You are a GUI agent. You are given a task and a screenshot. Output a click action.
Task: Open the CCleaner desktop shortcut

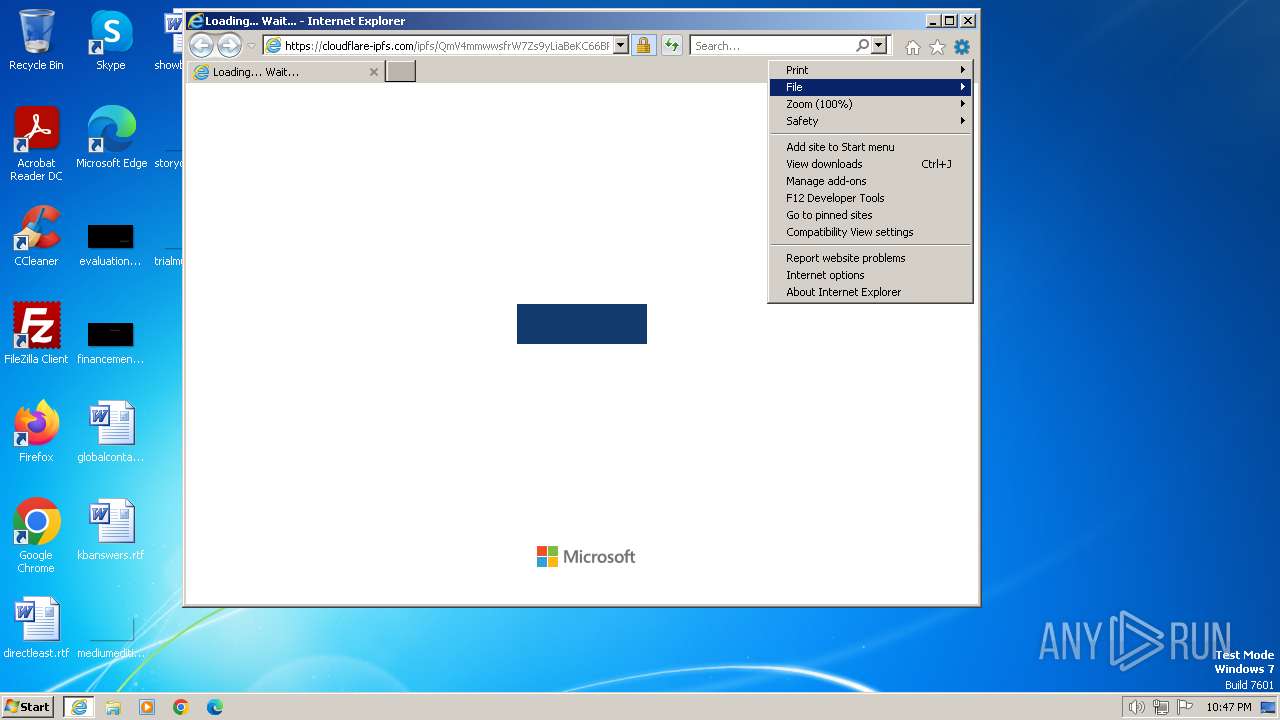36,236
